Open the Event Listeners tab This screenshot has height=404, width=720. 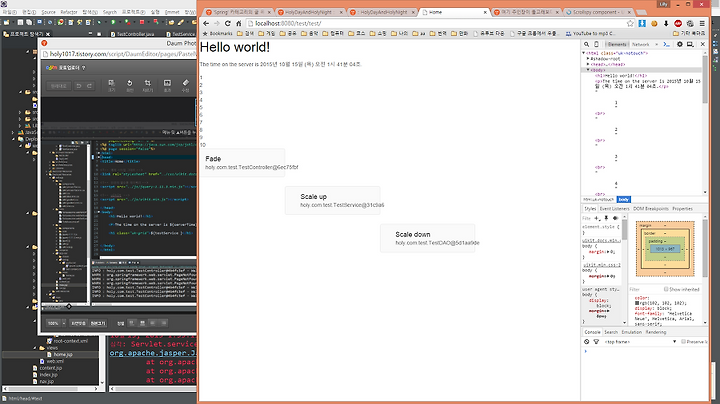614,208
